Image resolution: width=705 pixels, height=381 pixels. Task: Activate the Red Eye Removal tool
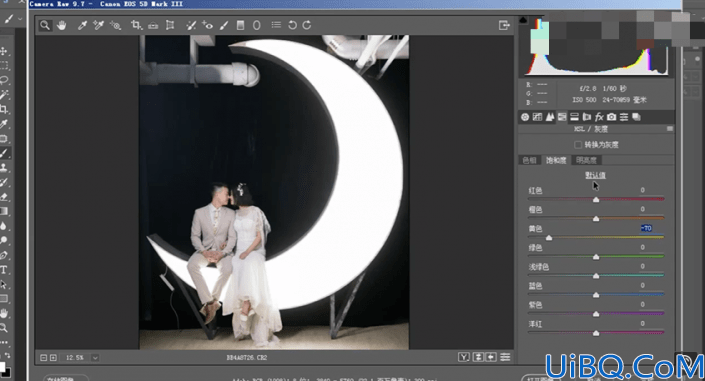(x=207, y=25)
